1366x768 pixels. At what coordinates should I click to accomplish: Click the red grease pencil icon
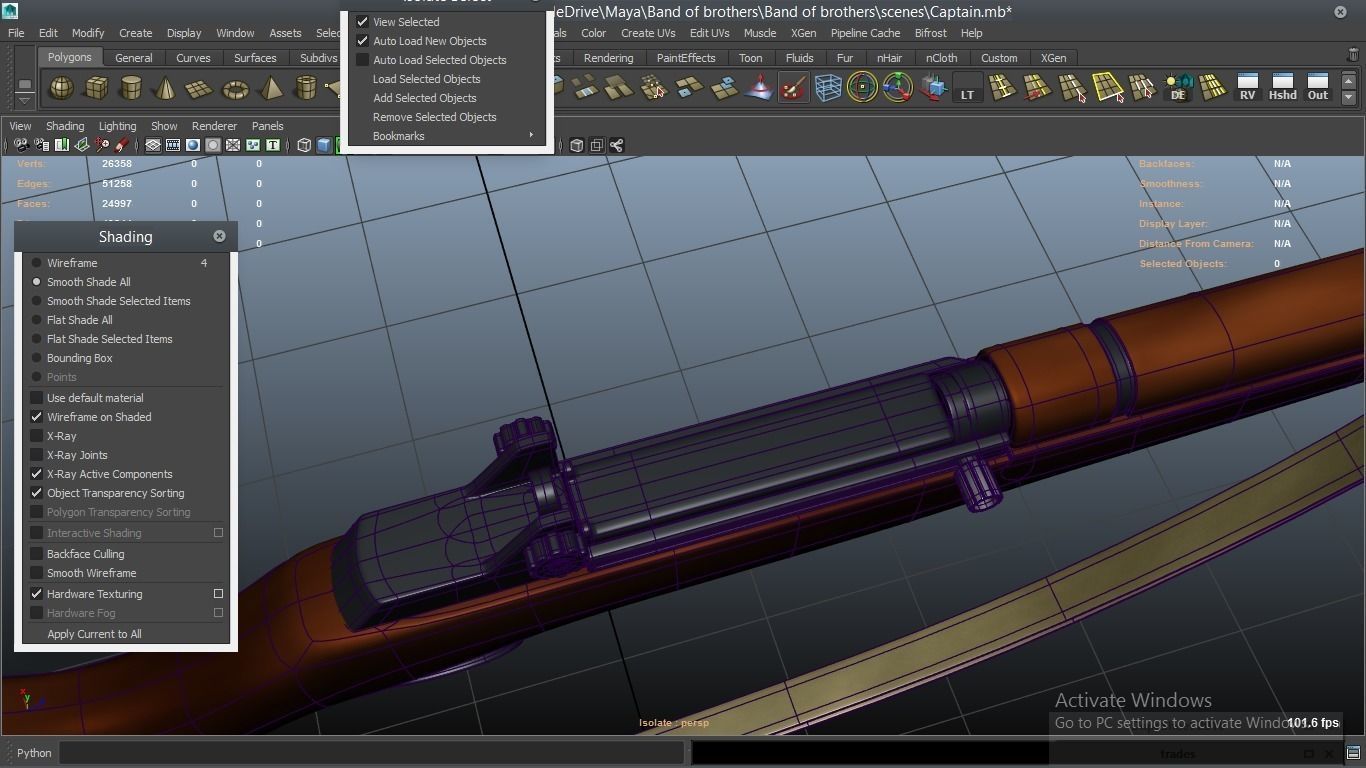click(122, 145)
